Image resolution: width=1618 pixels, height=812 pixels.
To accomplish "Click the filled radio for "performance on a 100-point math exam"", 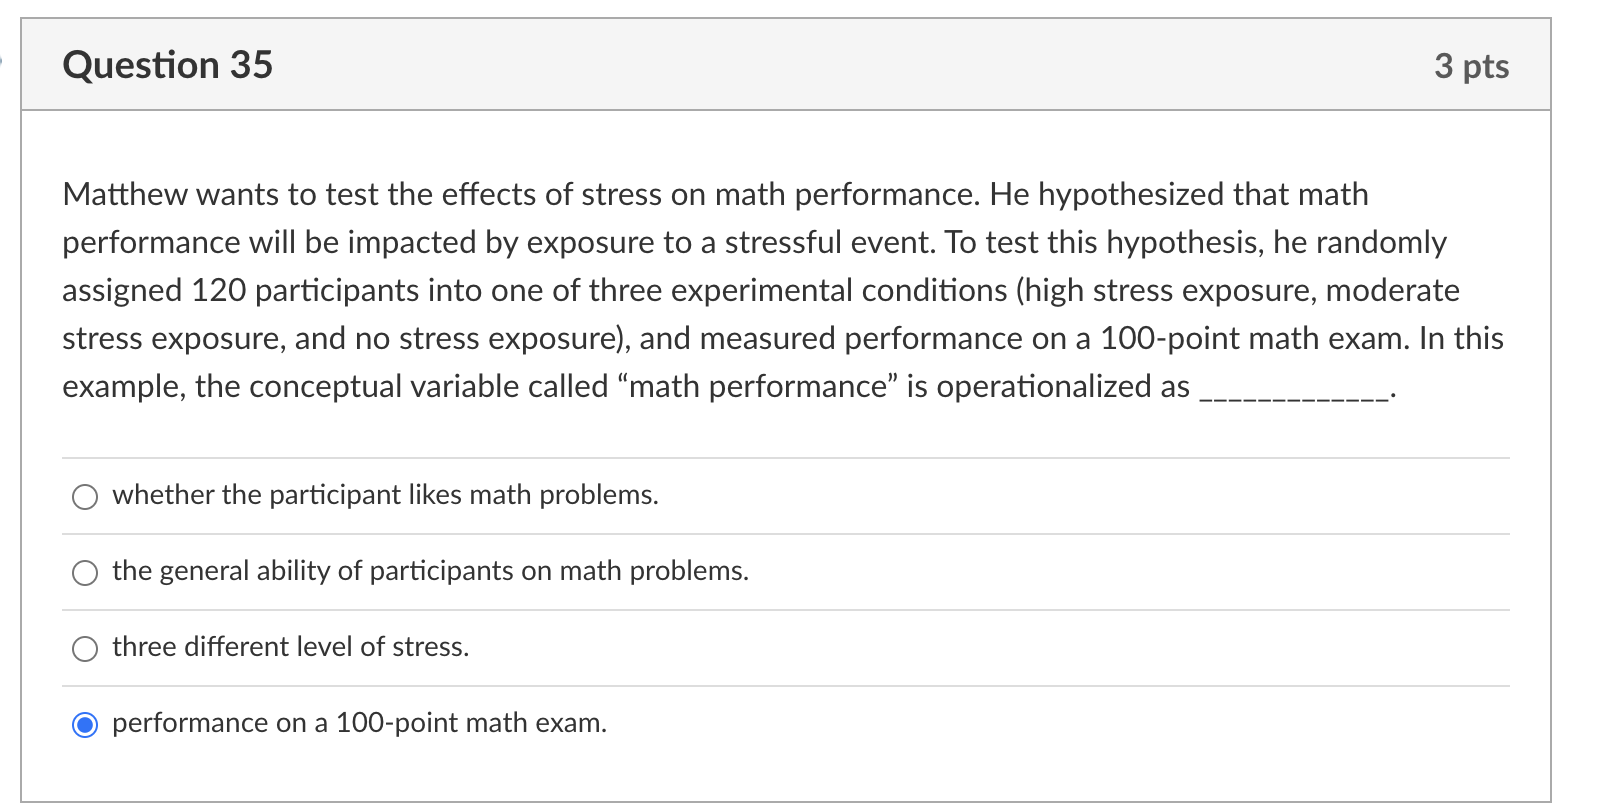I will coord(86,723).
